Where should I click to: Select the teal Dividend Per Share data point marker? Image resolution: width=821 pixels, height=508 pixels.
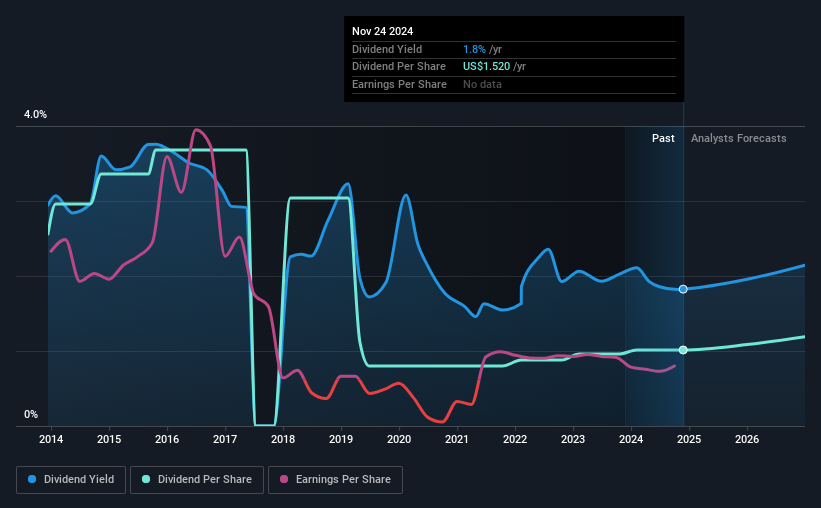(683, 350)
